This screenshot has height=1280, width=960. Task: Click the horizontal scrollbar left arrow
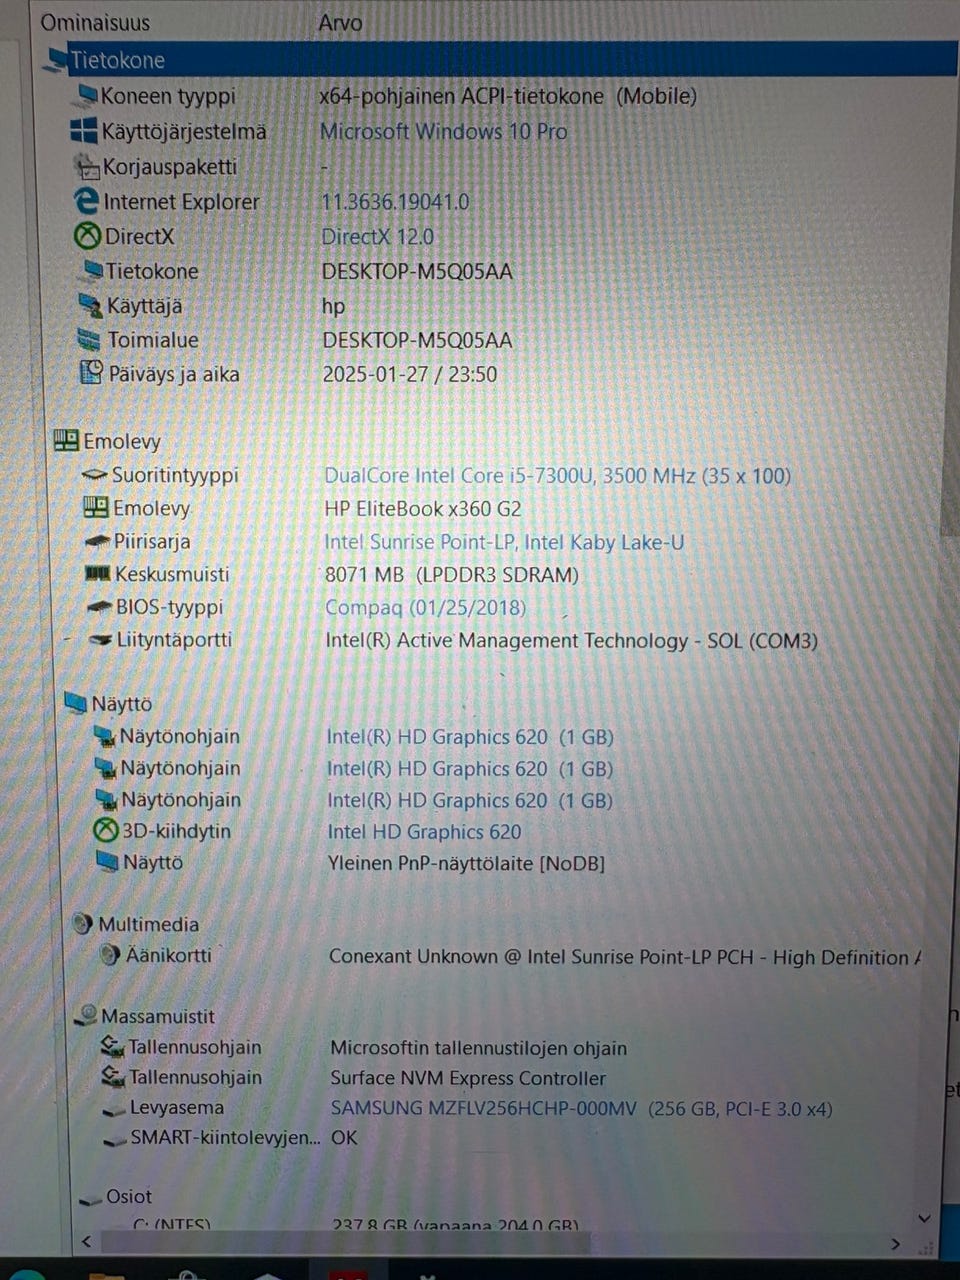(x=86, y=1242)
